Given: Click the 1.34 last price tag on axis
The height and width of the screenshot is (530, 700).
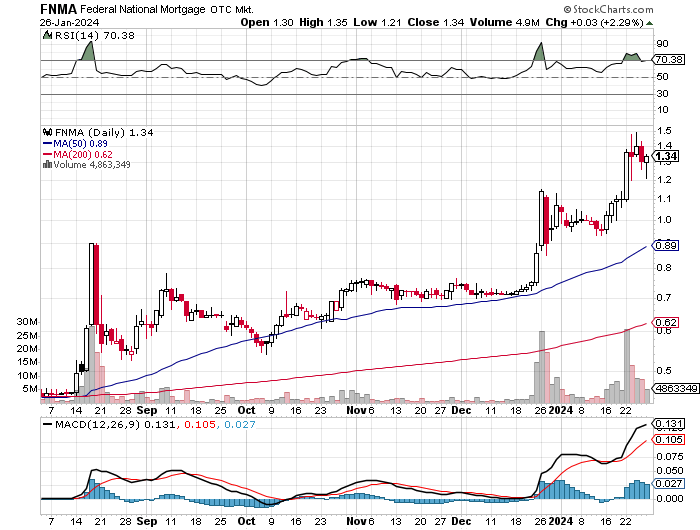Looking at the screenshot, I should tap(667, 156).
